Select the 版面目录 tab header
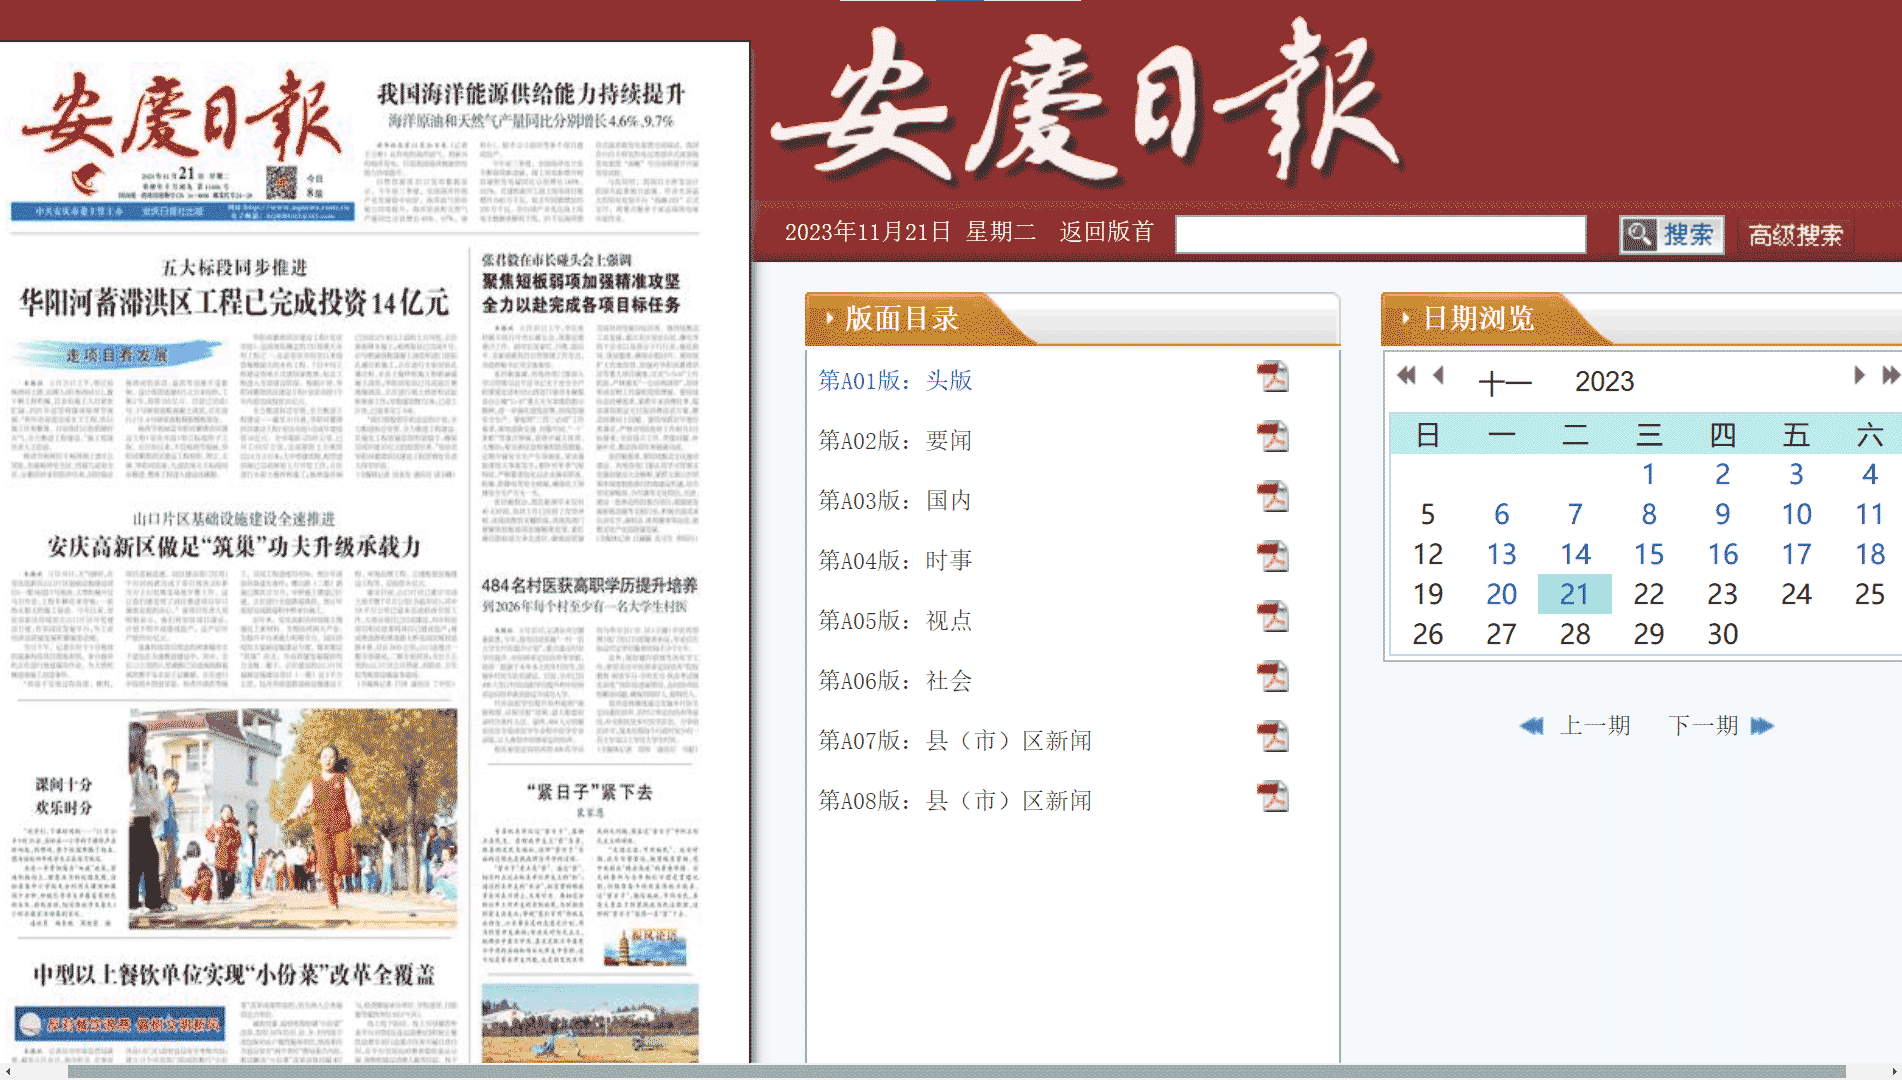 pyautogui.click(x=900, y=319)
